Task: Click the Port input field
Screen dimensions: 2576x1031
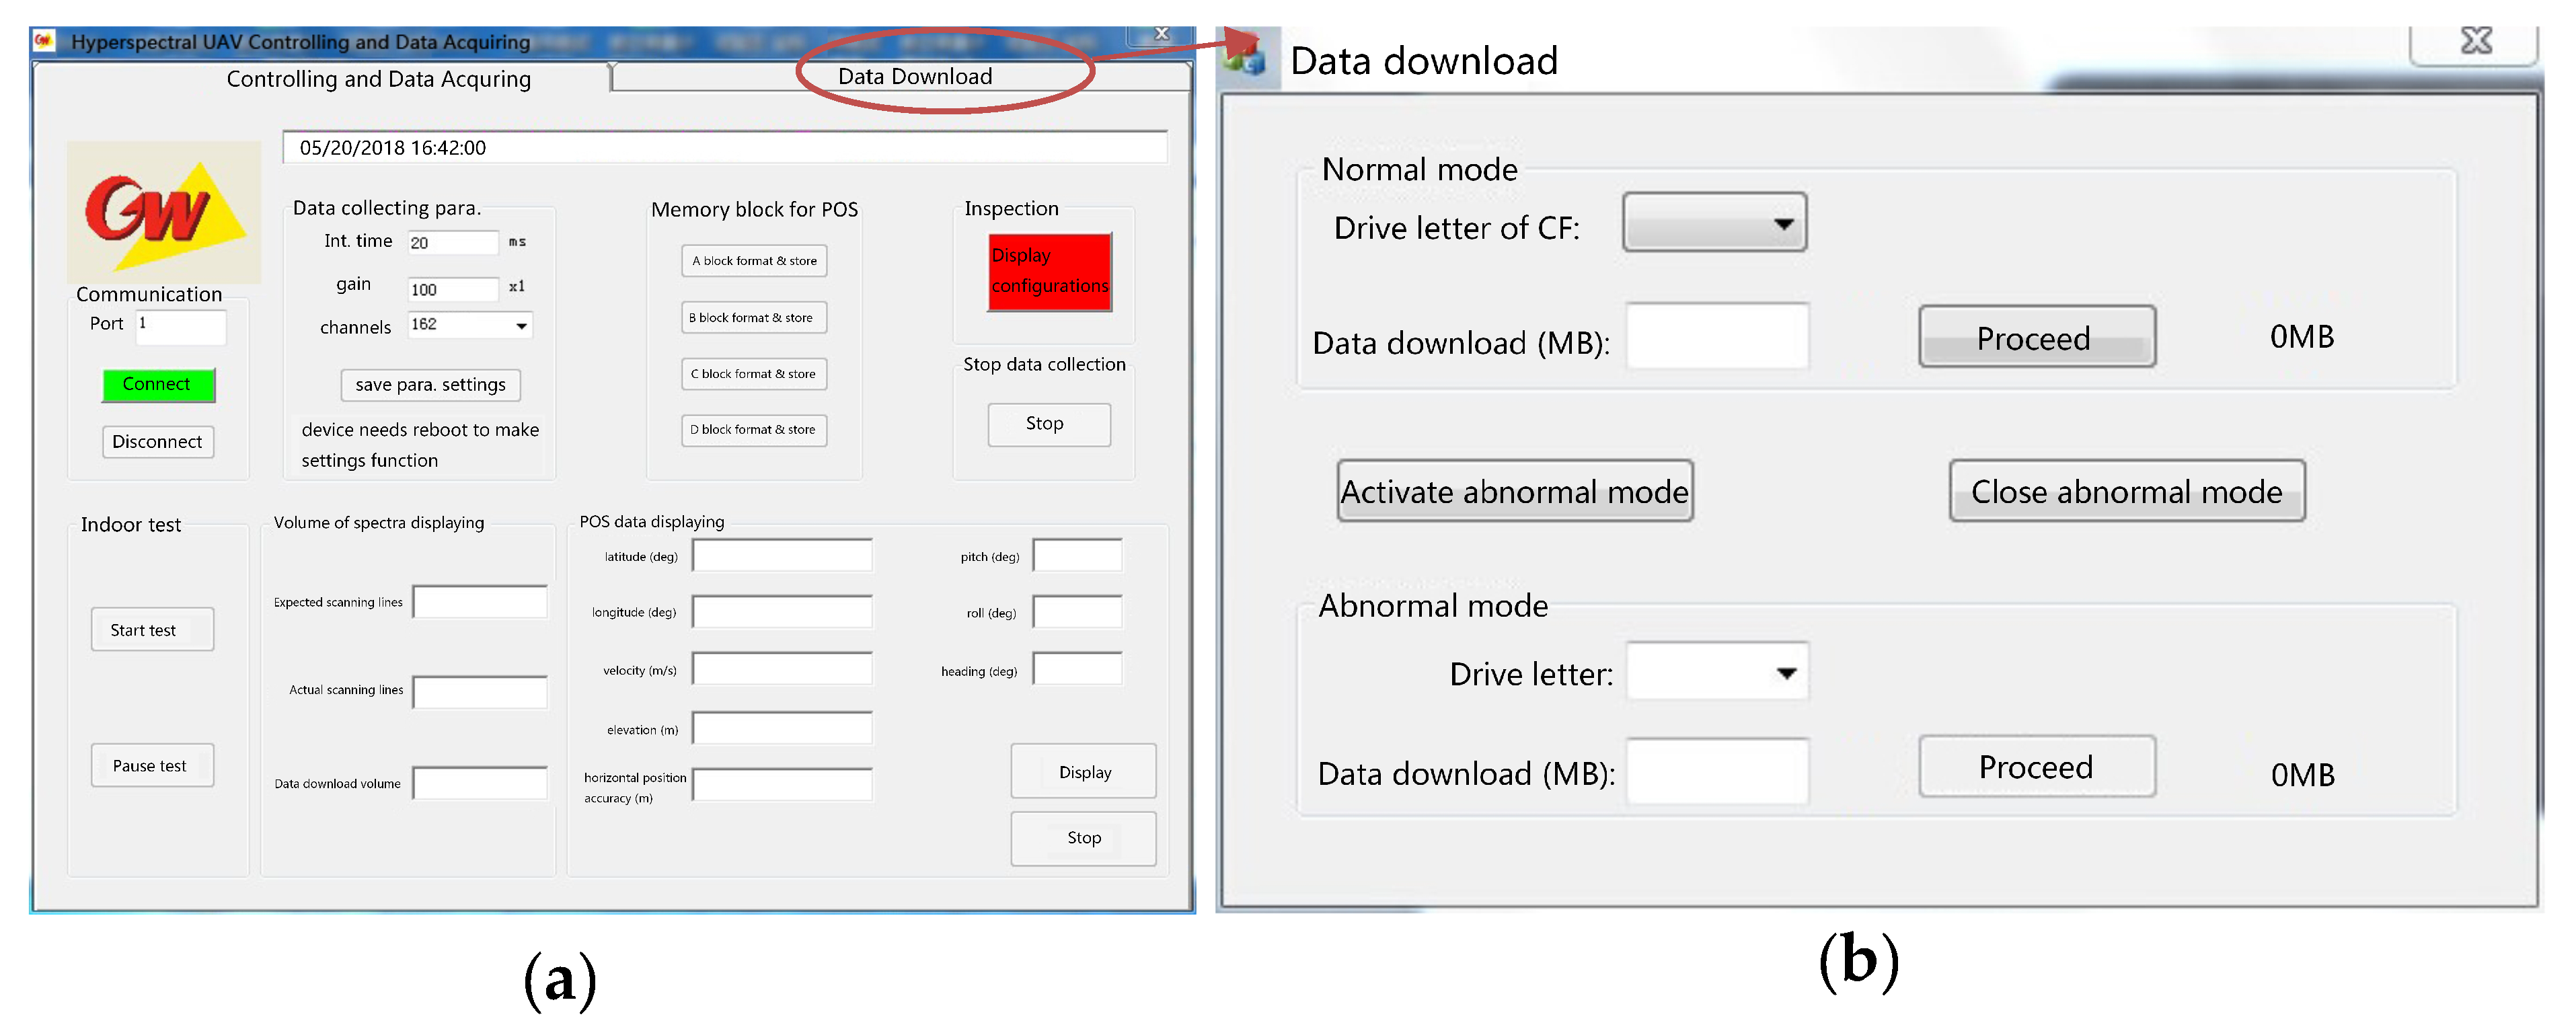Action: [x=181, y=327]
